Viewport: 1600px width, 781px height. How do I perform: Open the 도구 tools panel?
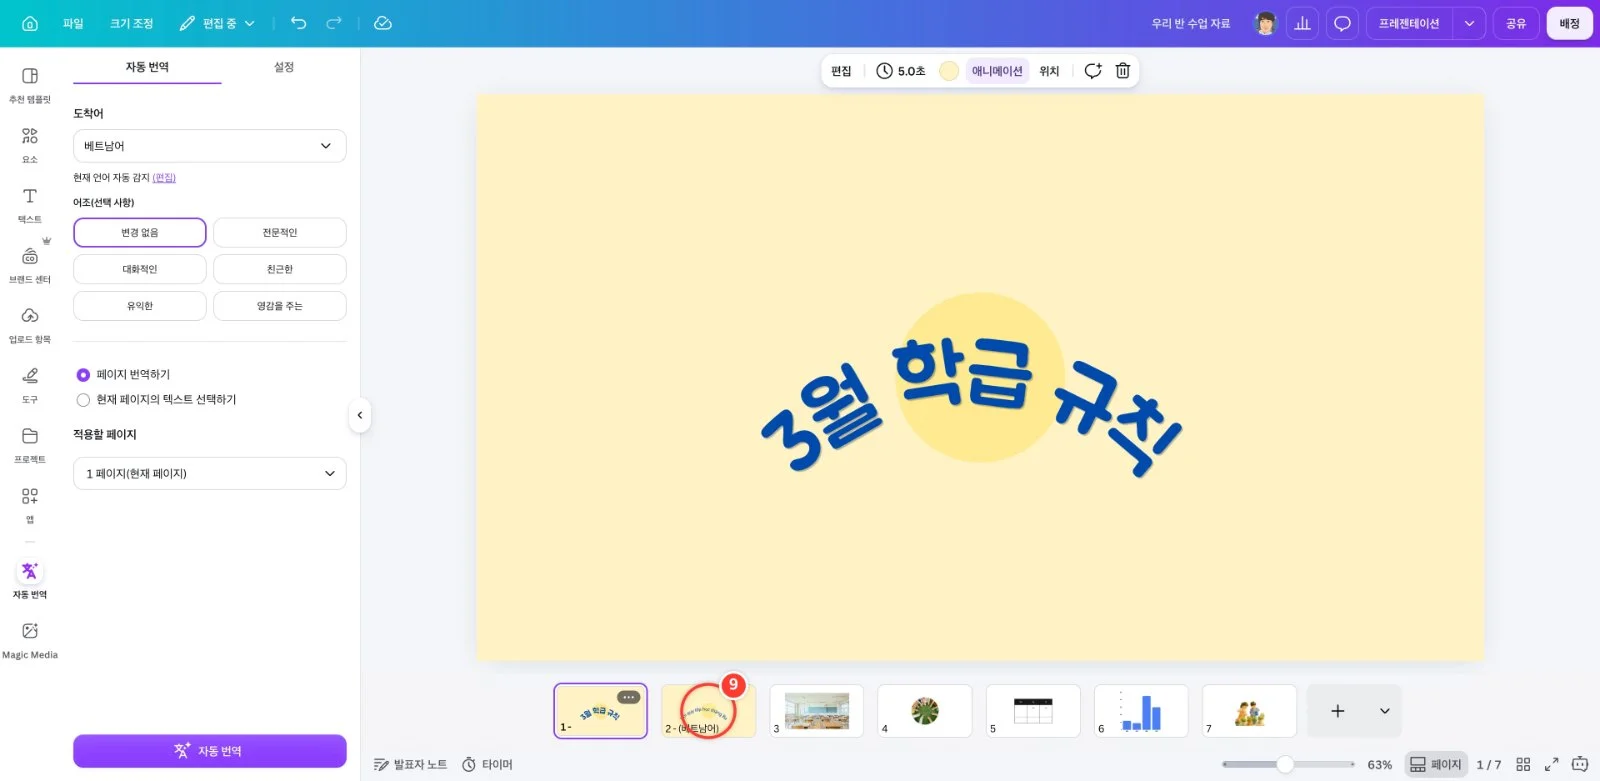[30, 386]
